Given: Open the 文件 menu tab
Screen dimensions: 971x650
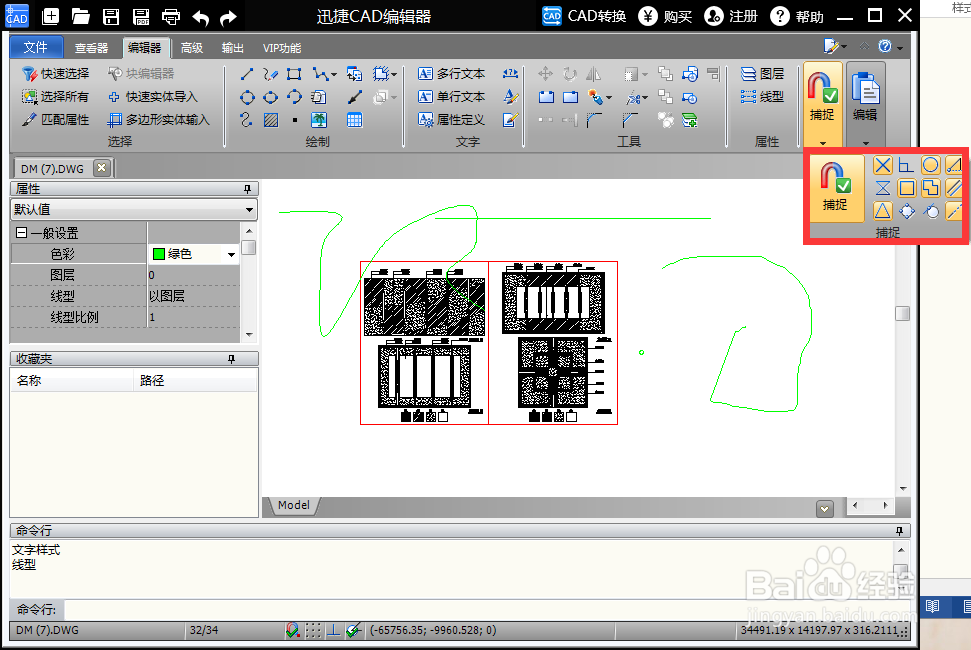Looking at the screenshot, I should pyautogui.click(x=36, y=48).
